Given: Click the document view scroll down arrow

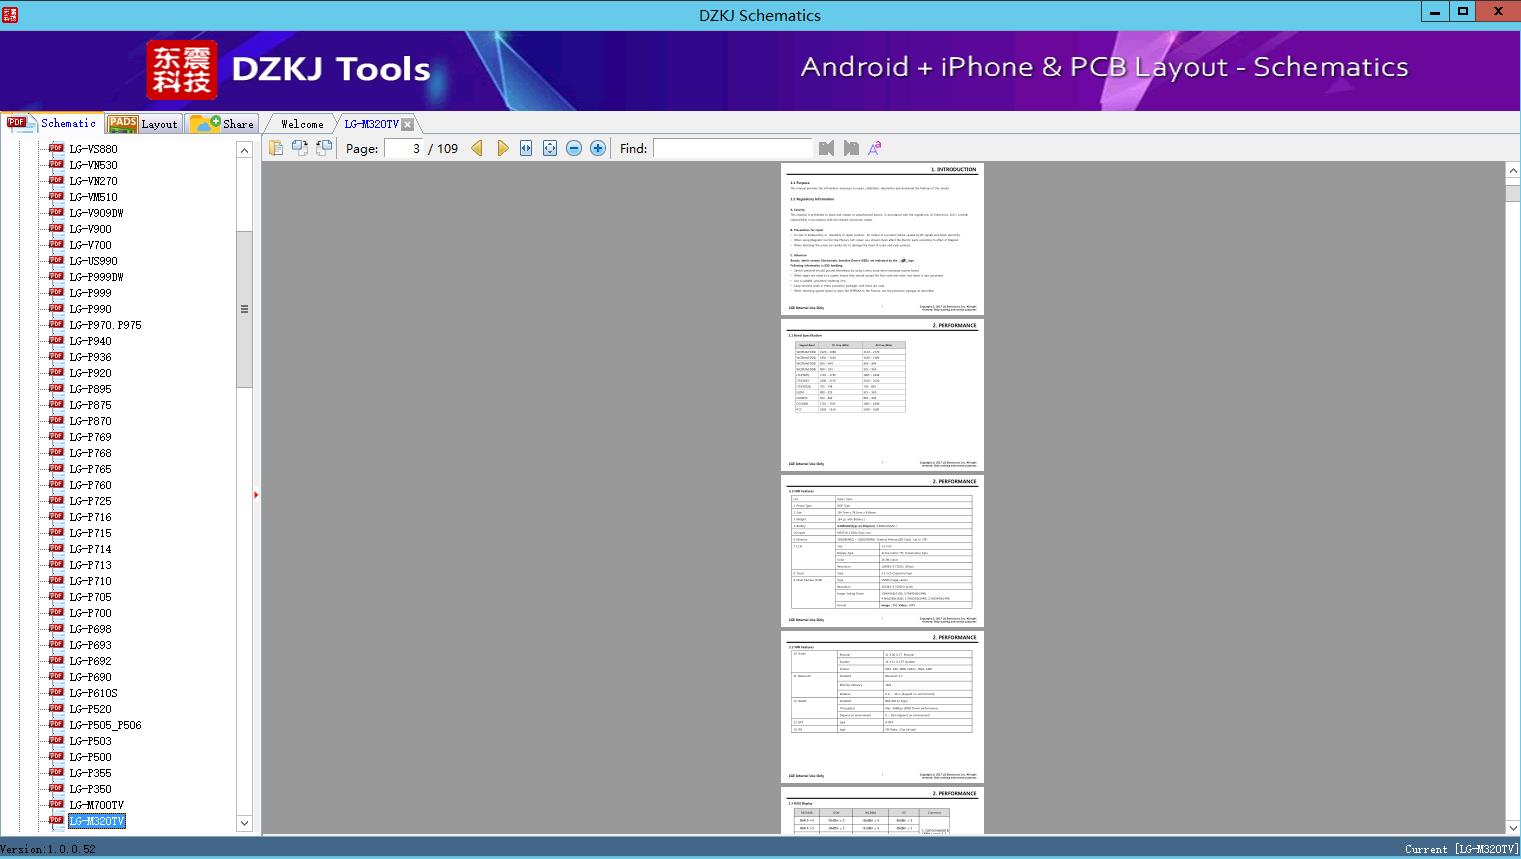Looking at the screenshot, I should point(1513,827).
